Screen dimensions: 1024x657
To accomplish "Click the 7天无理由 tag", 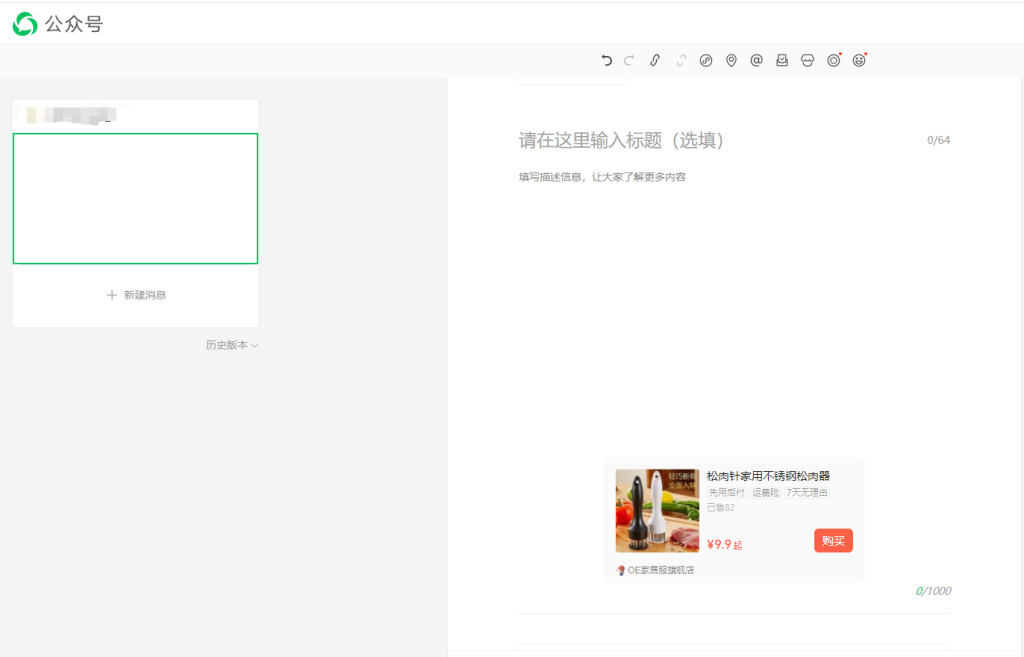I will [807, 492].
